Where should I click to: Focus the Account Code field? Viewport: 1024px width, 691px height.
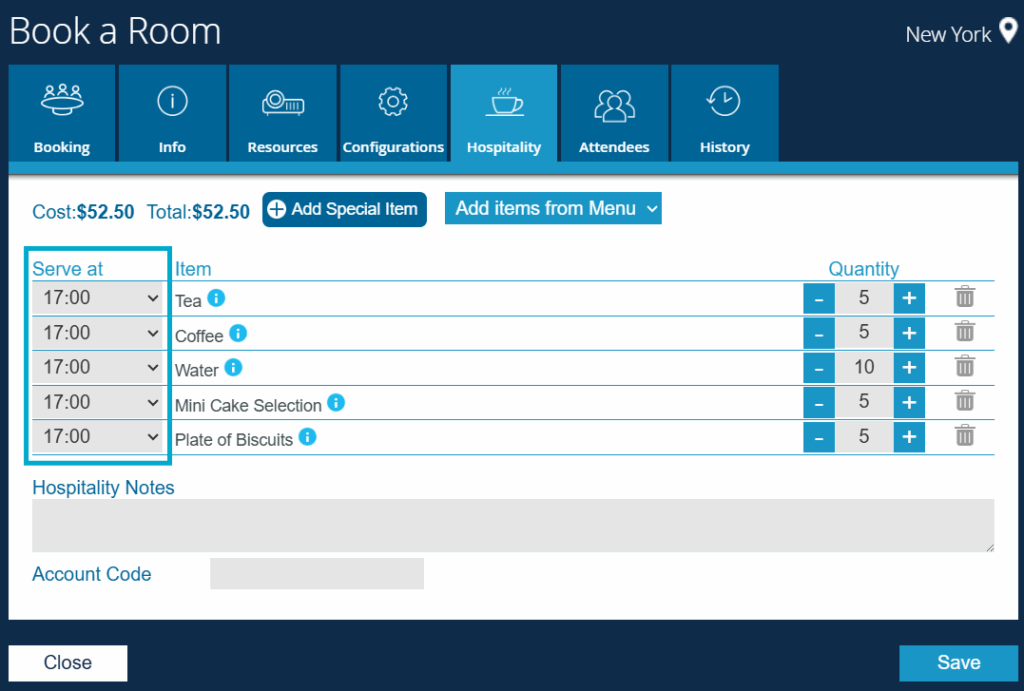pos(316,574)
